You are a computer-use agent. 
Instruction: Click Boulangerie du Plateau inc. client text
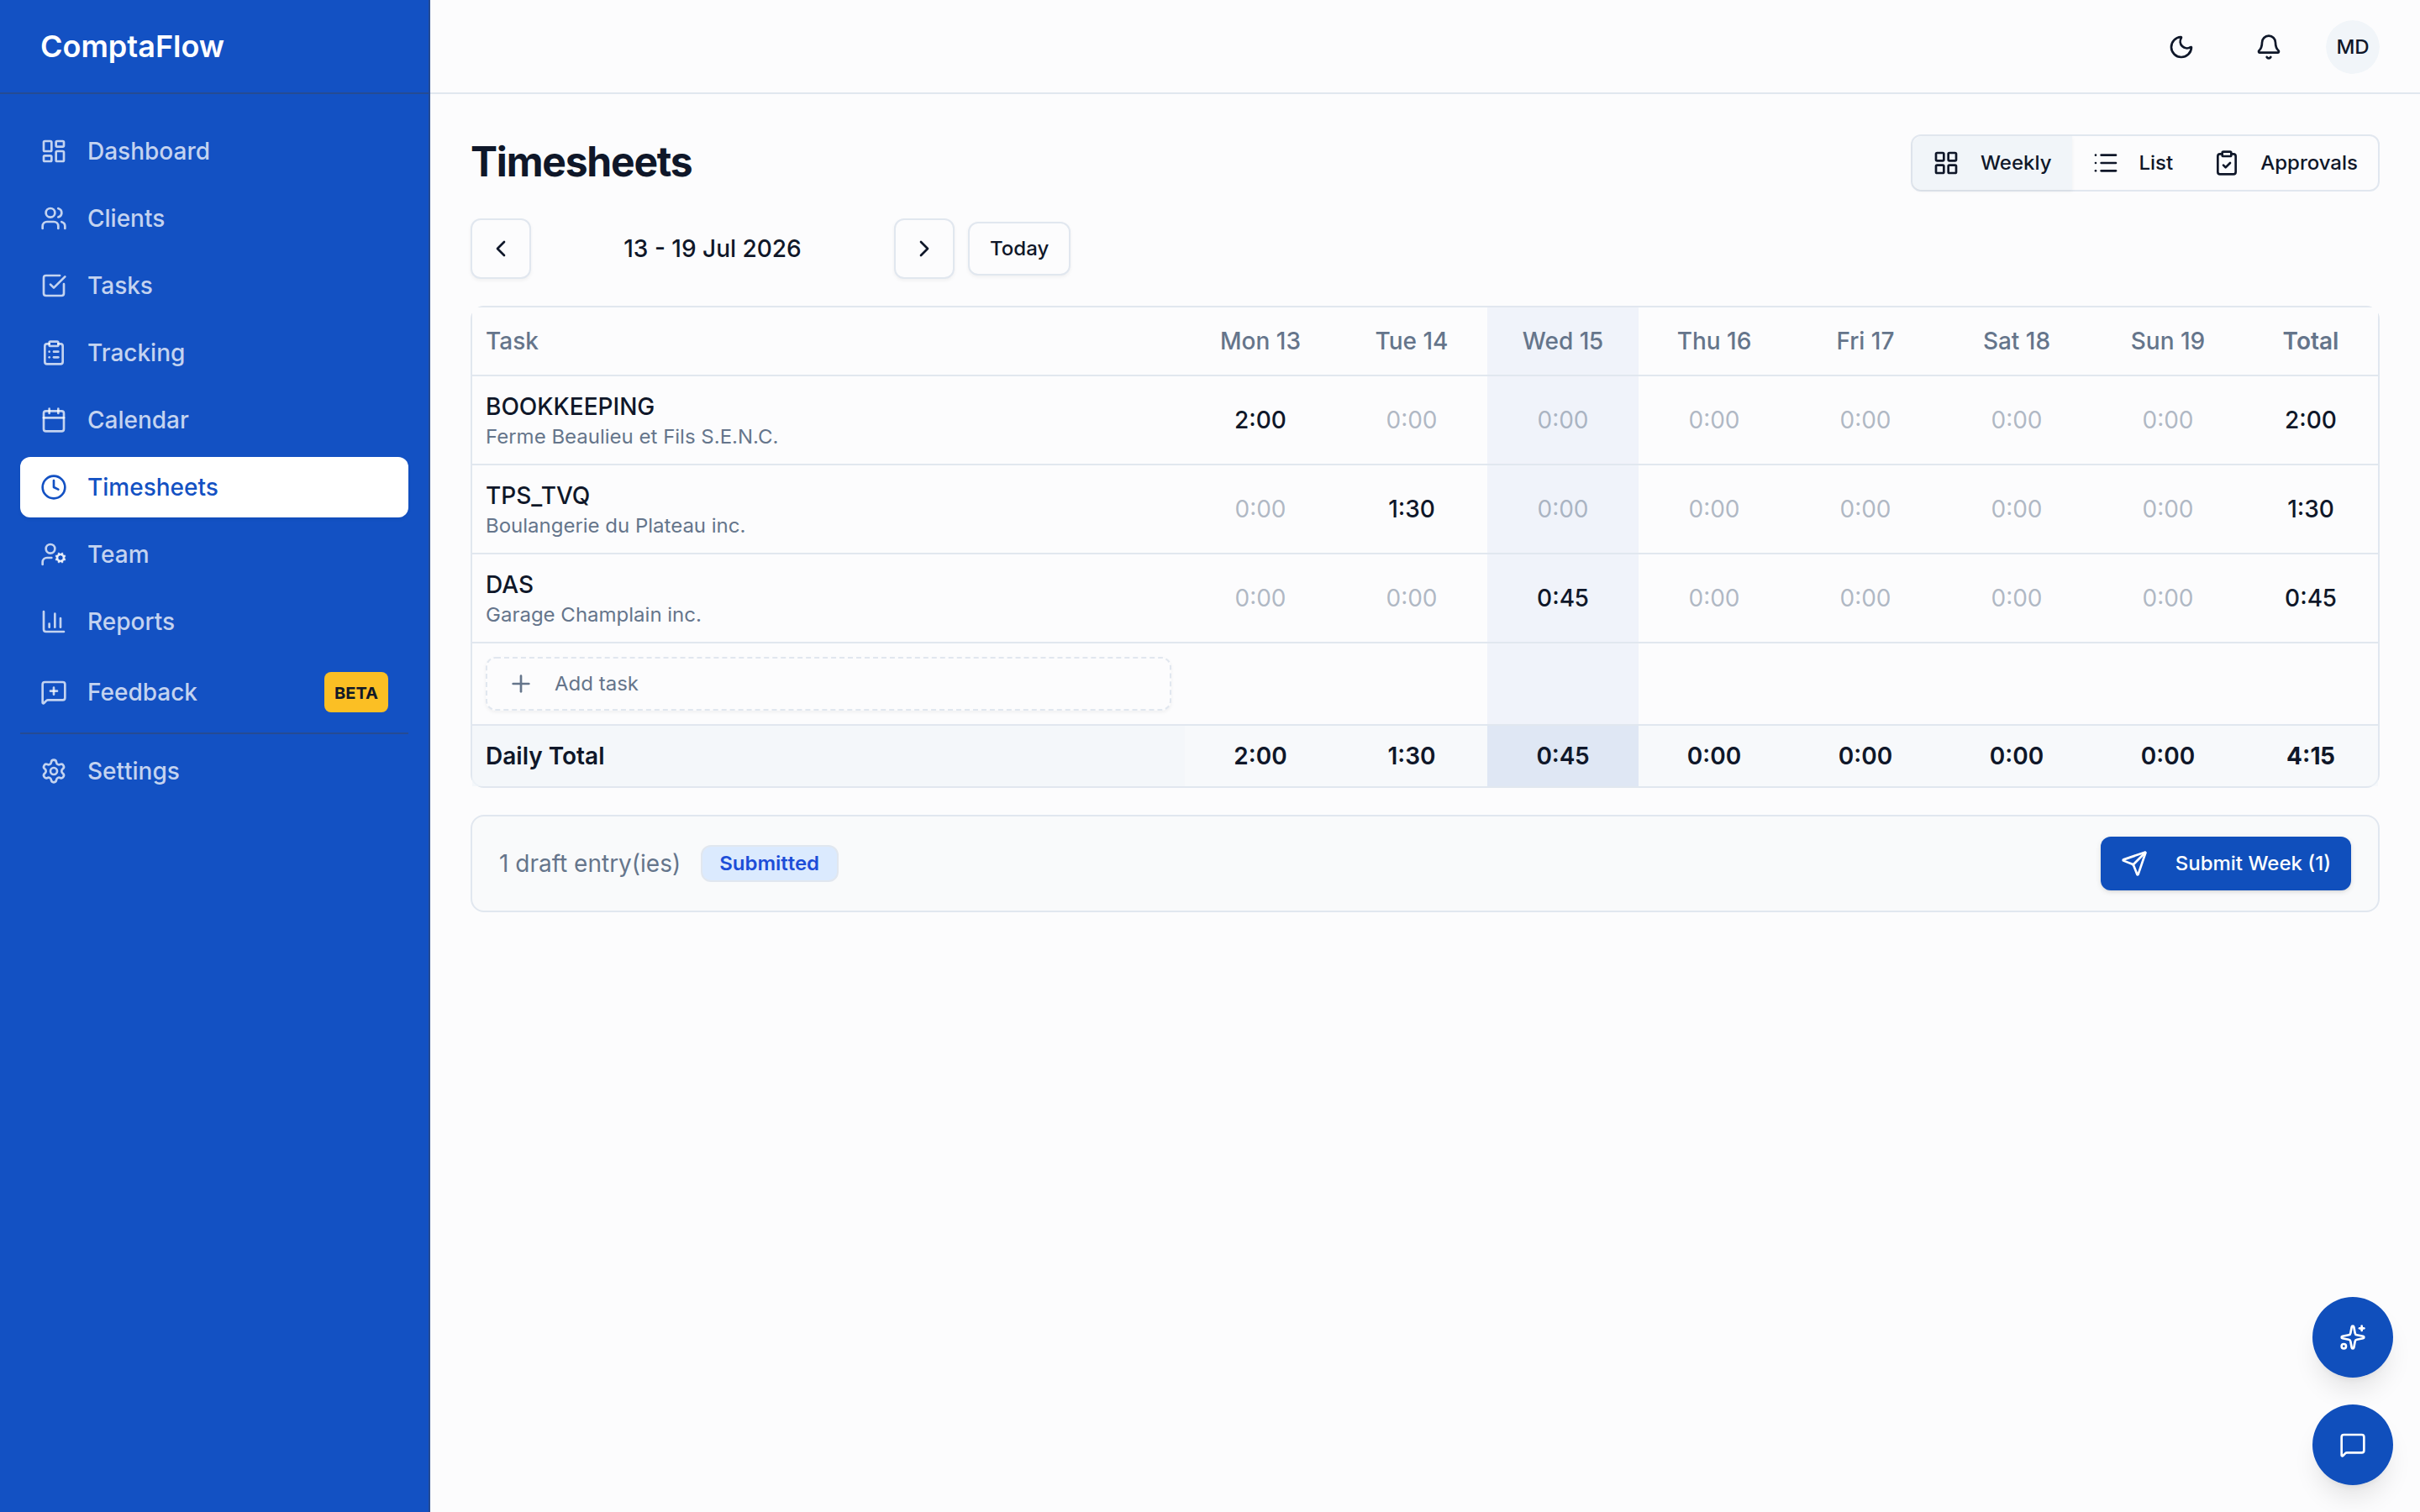coord(615,526)
